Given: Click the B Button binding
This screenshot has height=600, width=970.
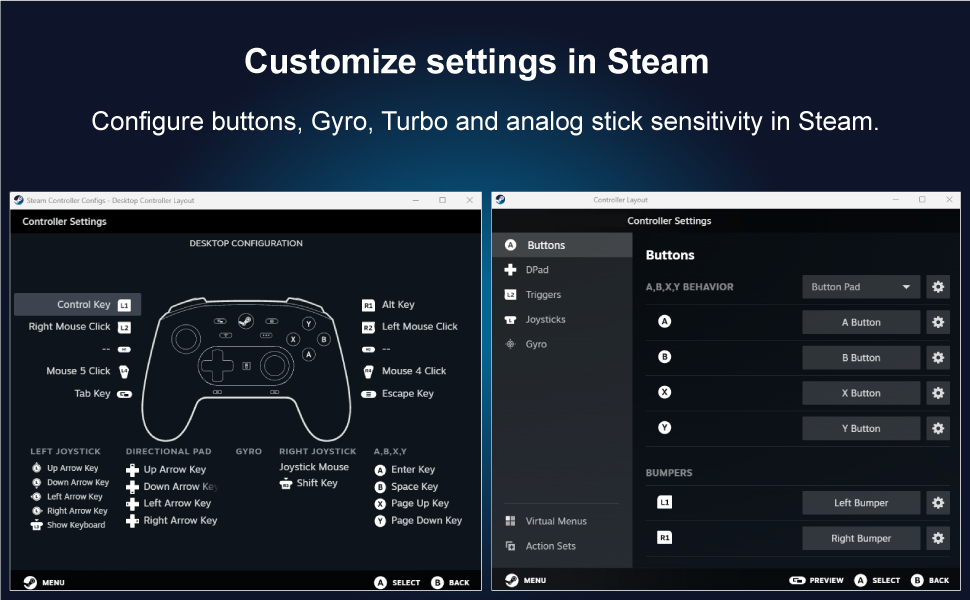Looking at the screenshot, I should click(x=861, y=358).
